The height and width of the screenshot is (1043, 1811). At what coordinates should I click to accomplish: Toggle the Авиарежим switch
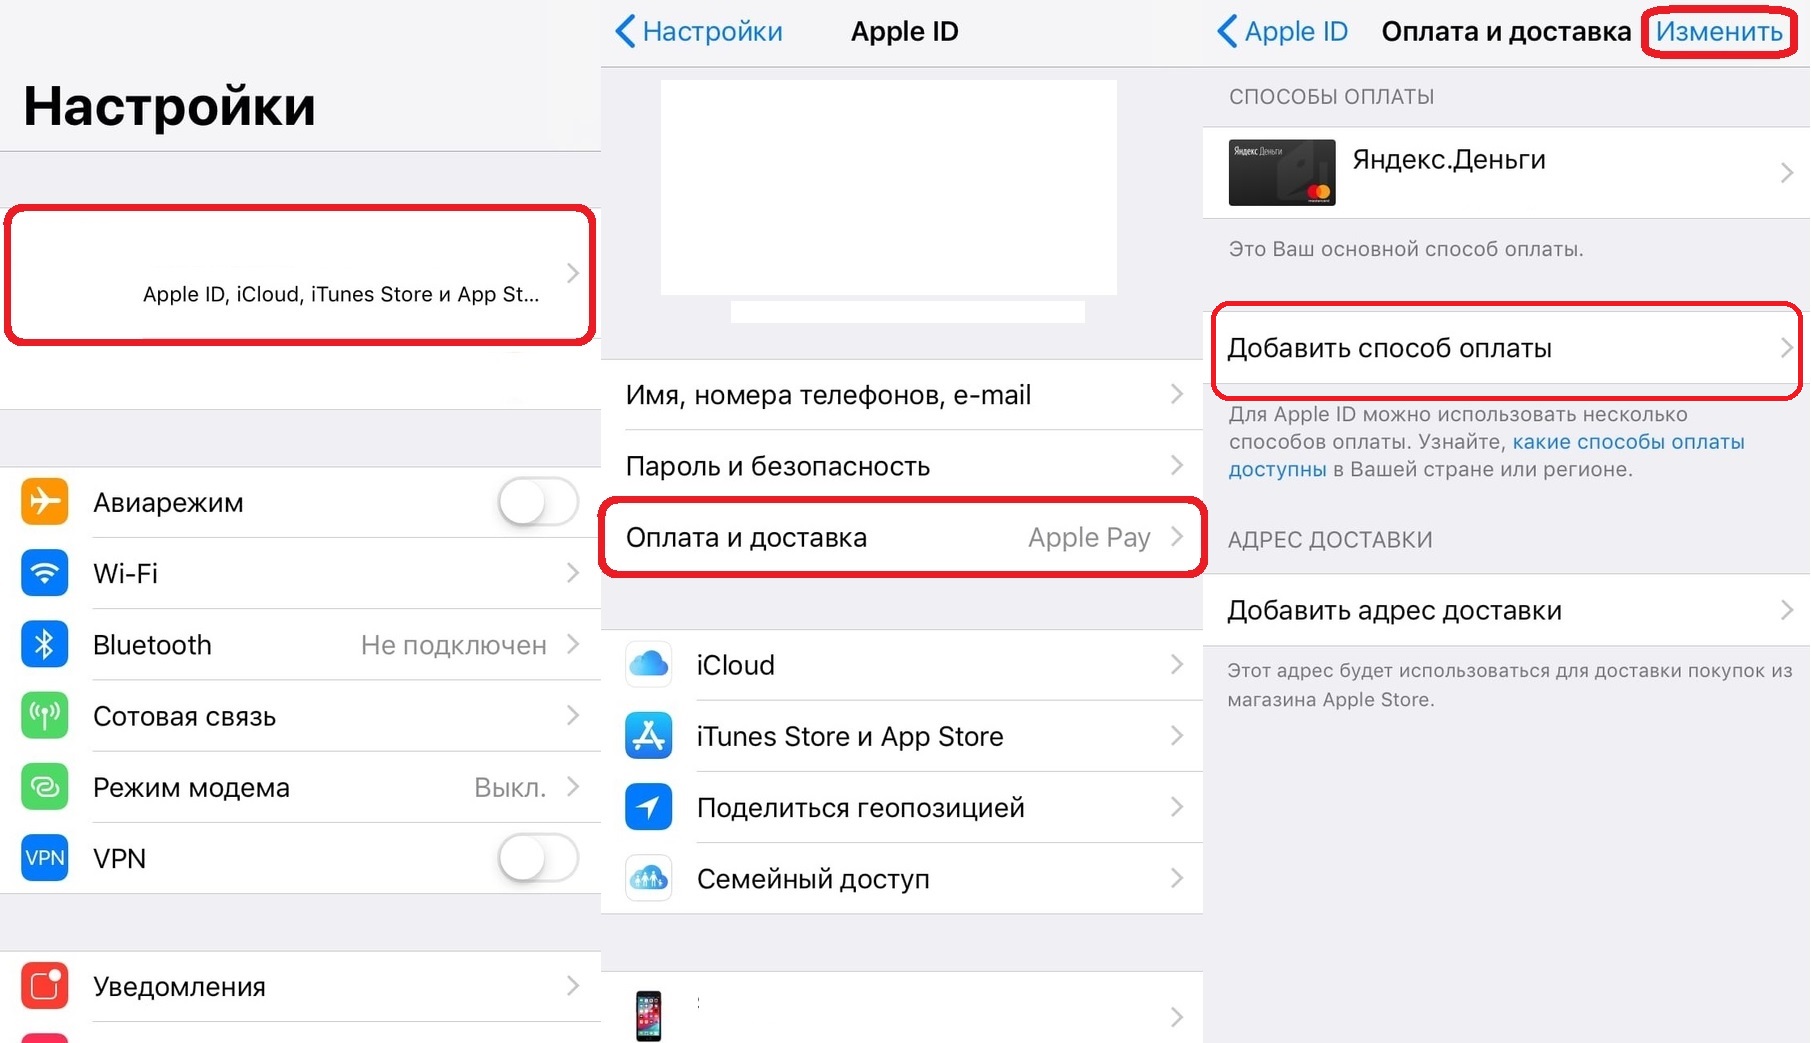[538, 502]
